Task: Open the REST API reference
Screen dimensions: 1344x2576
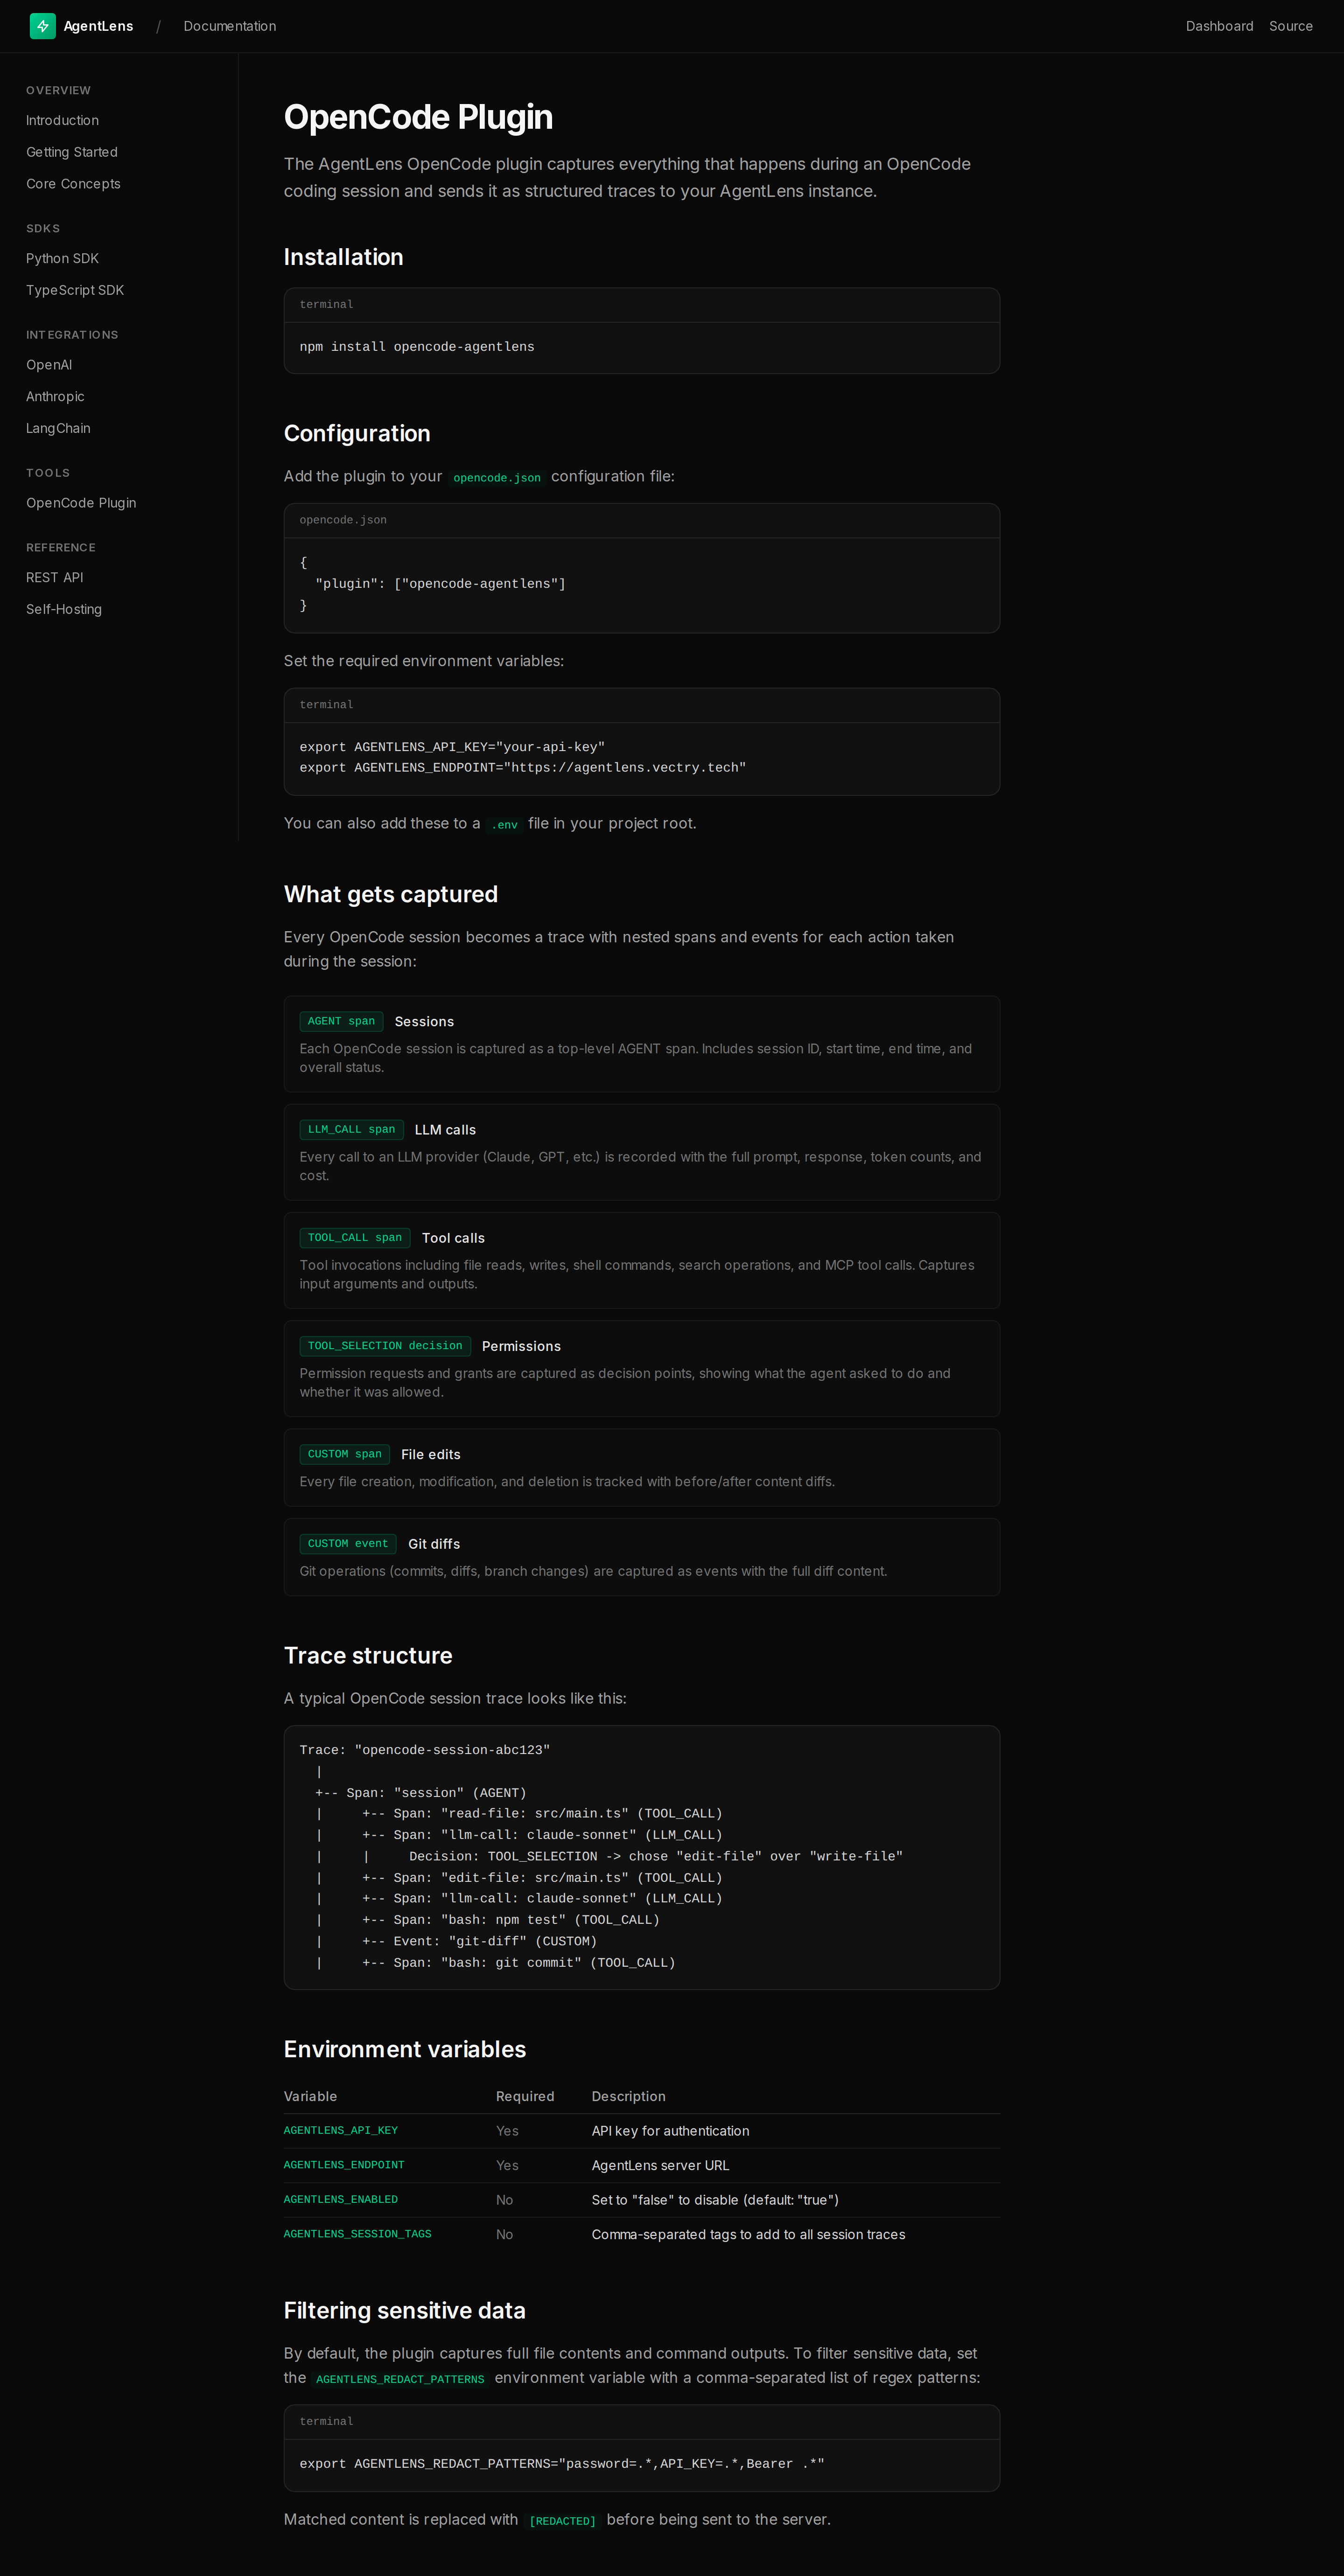Action: tap(54, 578)
